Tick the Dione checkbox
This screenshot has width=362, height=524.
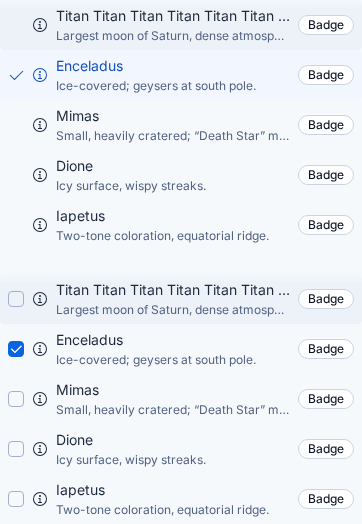pos(16,449)
